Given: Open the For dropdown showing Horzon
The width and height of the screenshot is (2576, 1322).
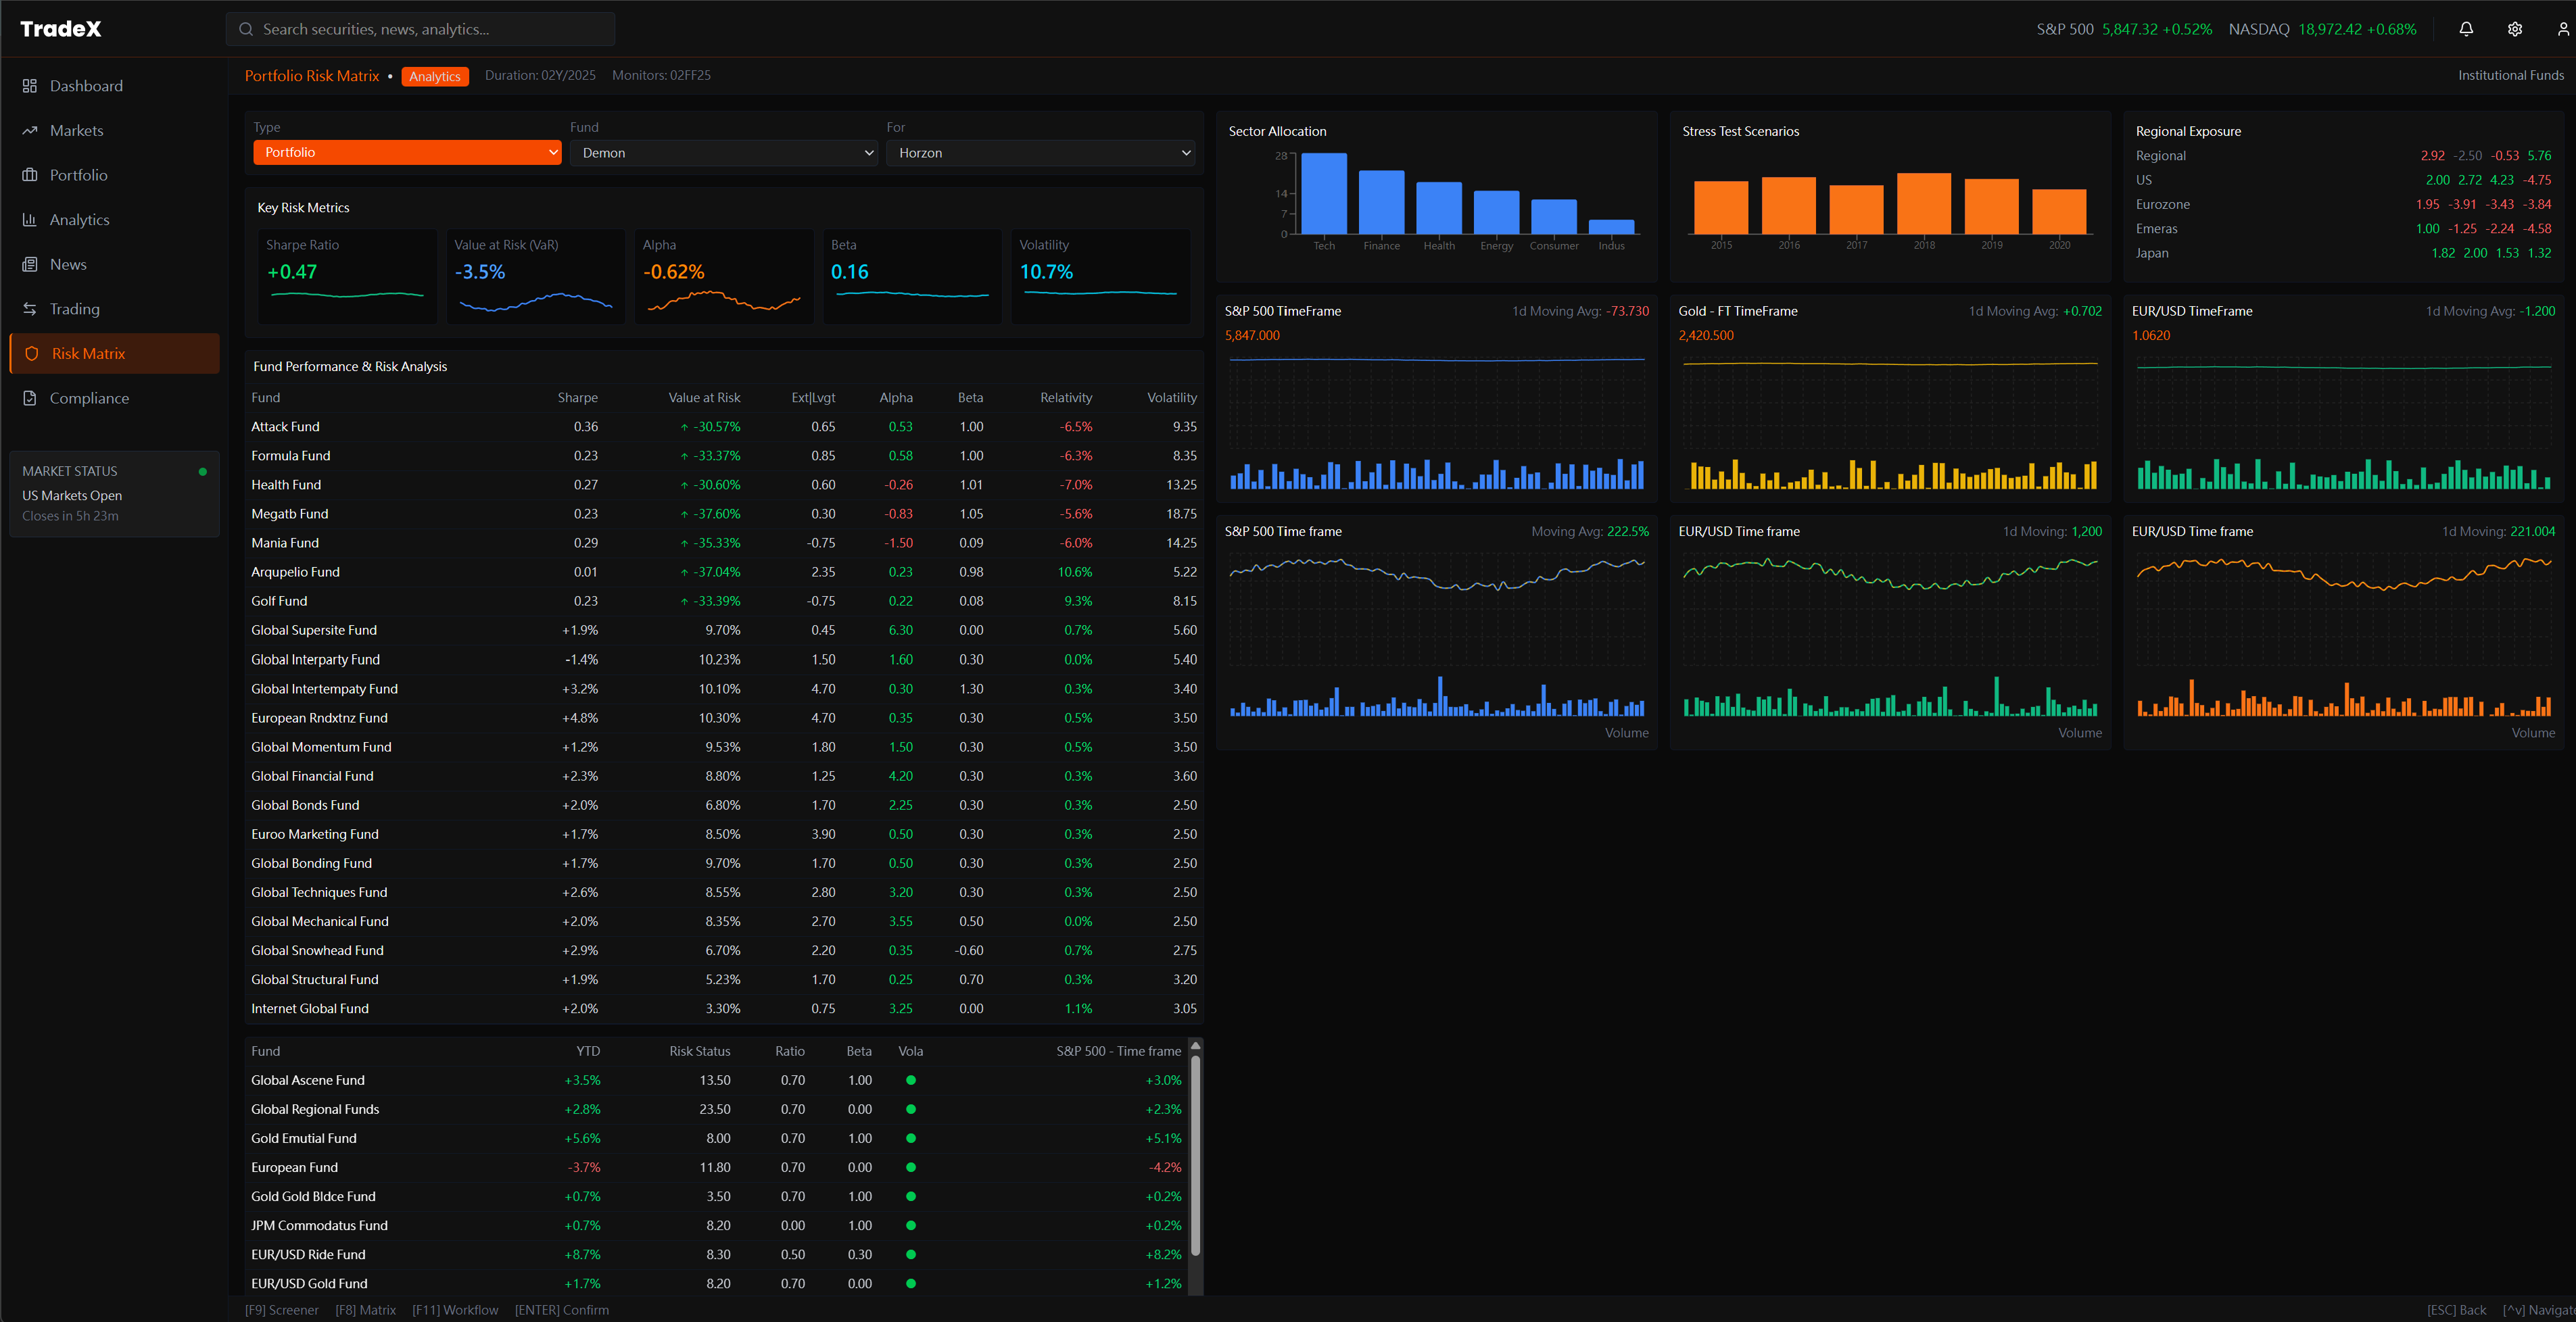Looking at the screenshot, I should point(1039,152).
